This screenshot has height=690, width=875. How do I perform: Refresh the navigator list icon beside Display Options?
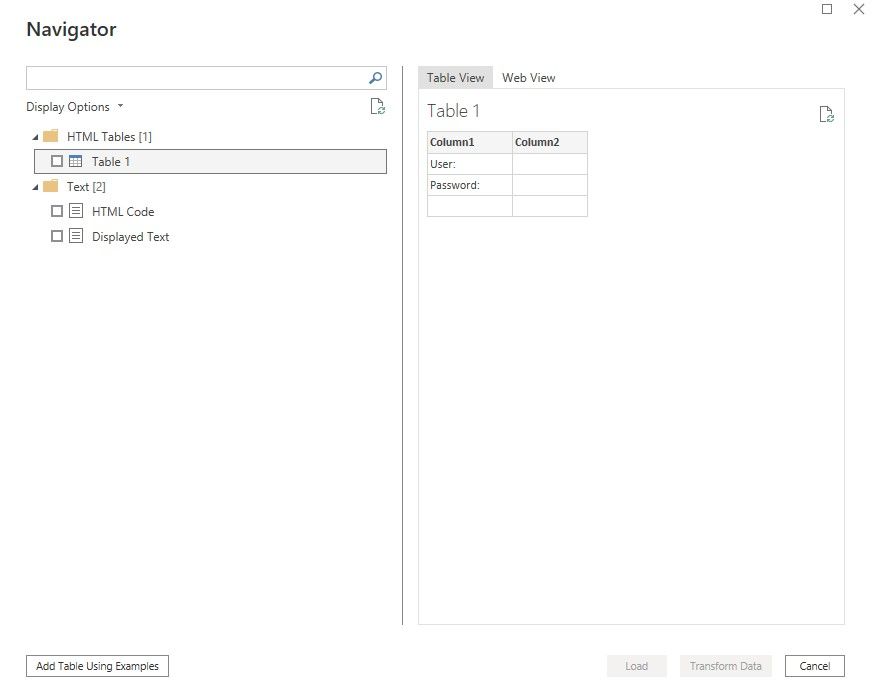pos(378,106)
